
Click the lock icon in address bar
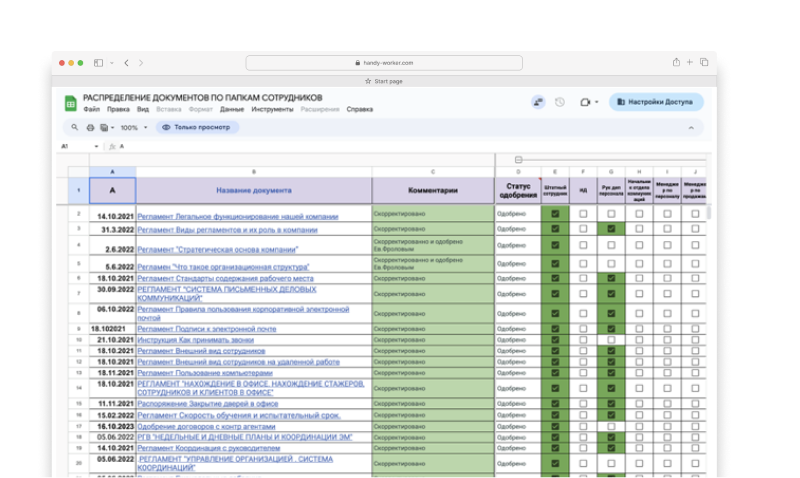tap(358, 63)
